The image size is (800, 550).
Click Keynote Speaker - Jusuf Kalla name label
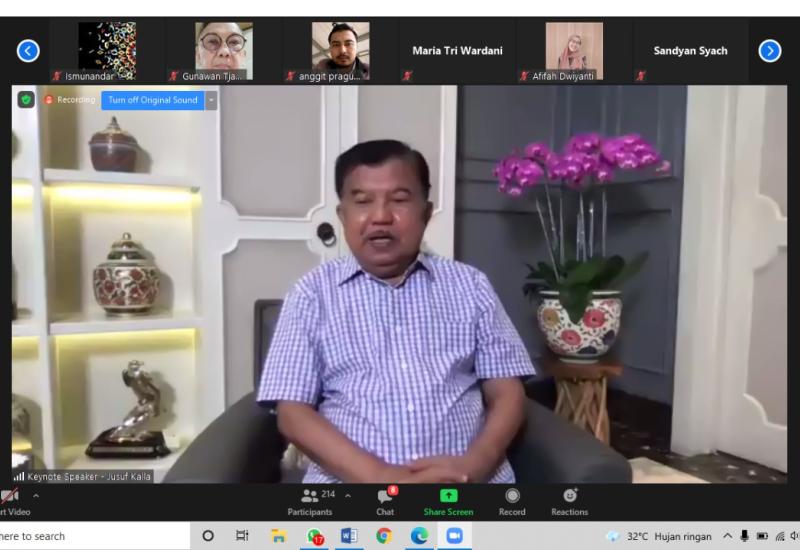(x=83, y=477)
